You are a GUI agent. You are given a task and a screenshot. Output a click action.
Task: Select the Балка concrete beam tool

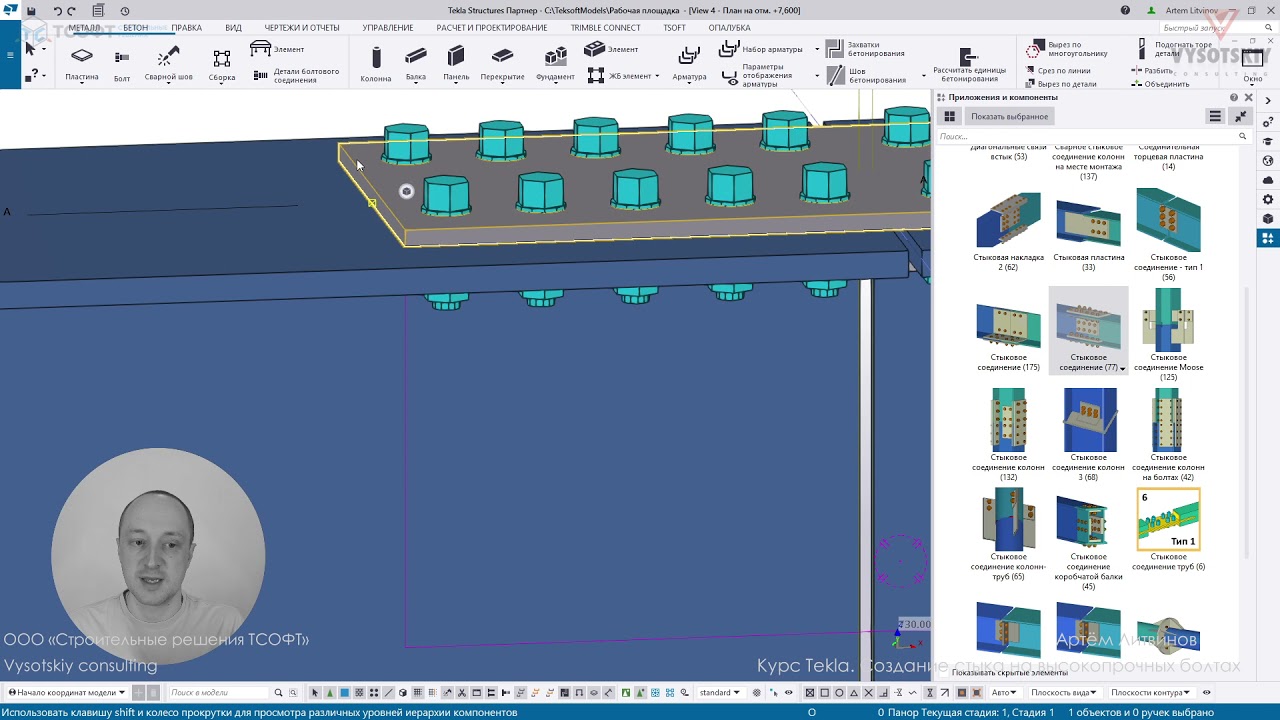[416, 64]
